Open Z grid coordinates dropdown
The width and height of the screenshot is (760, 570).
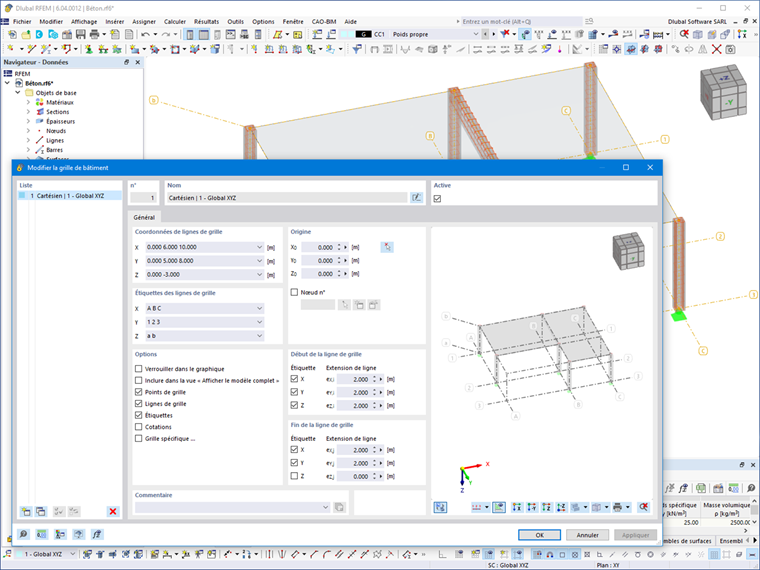click(x=259, y=274)
